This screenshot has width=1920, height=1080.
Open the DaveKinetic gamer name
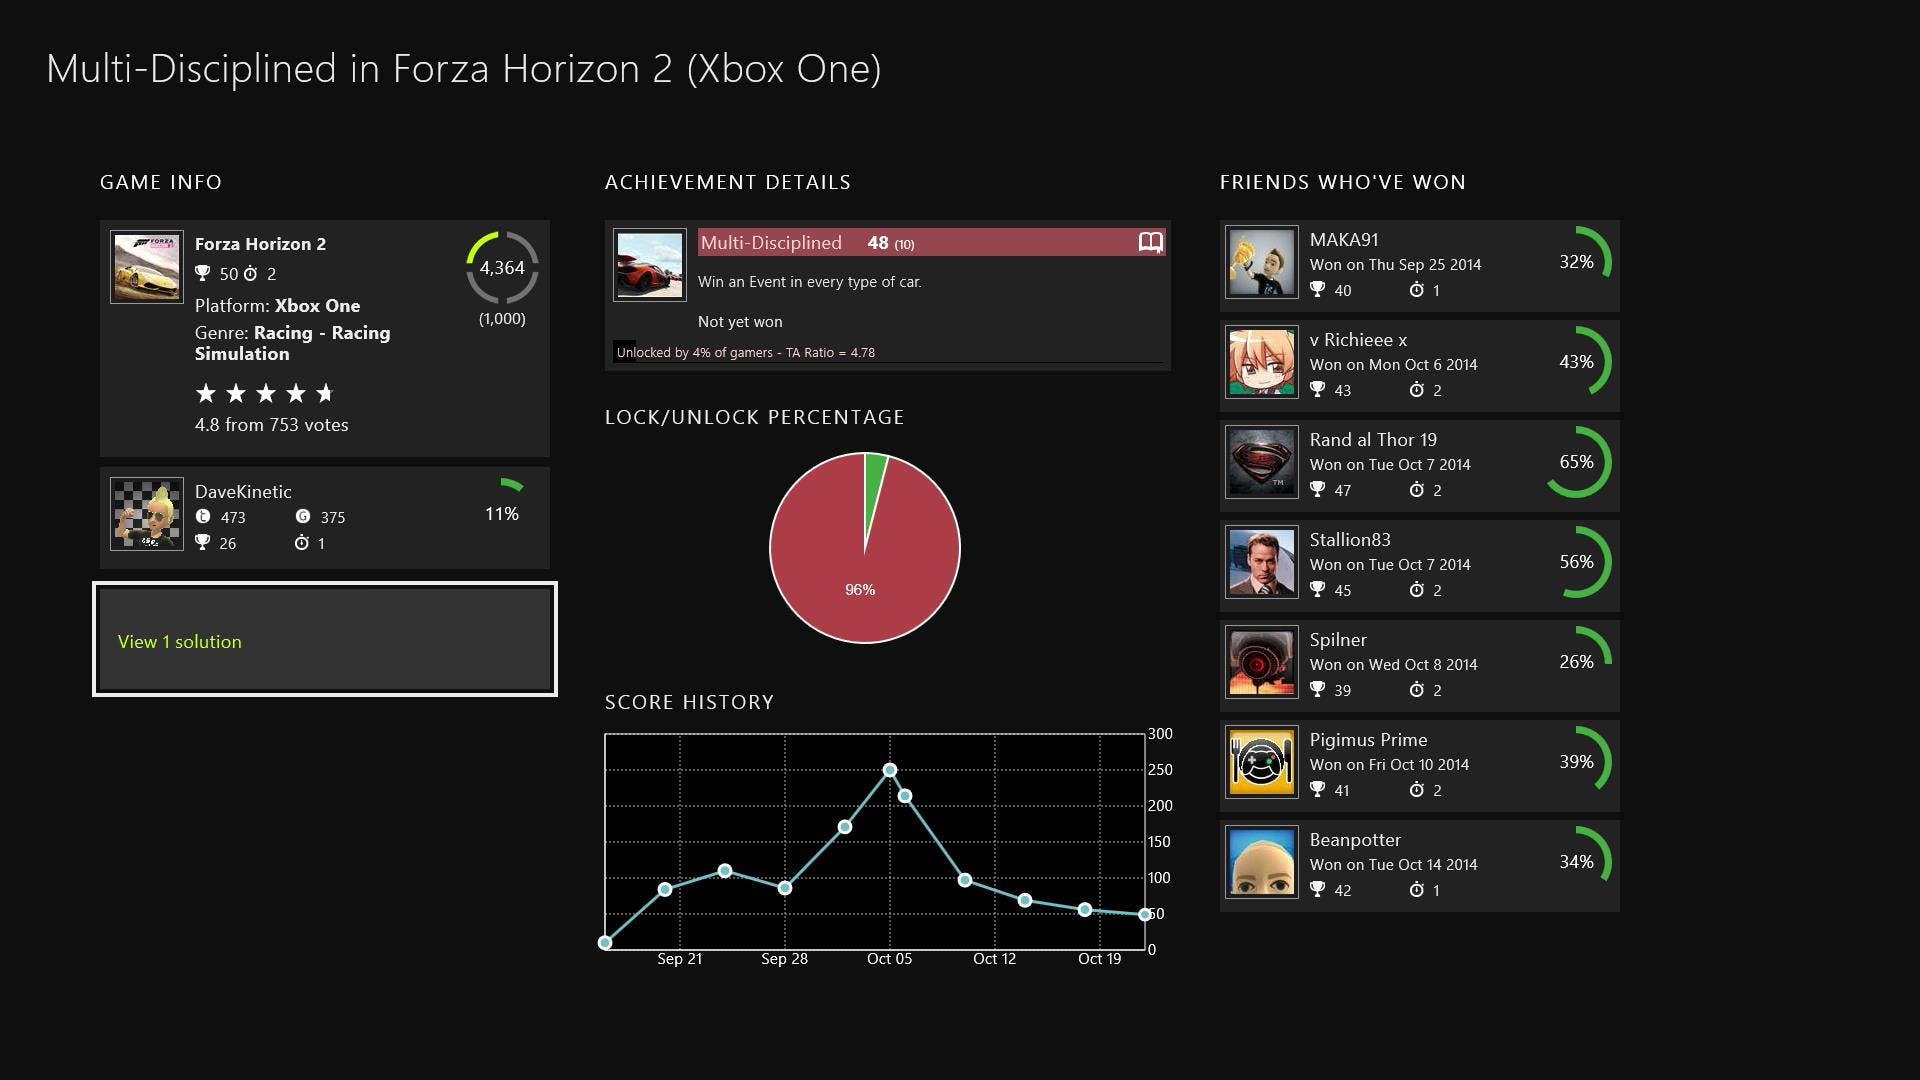coord(243,492)
